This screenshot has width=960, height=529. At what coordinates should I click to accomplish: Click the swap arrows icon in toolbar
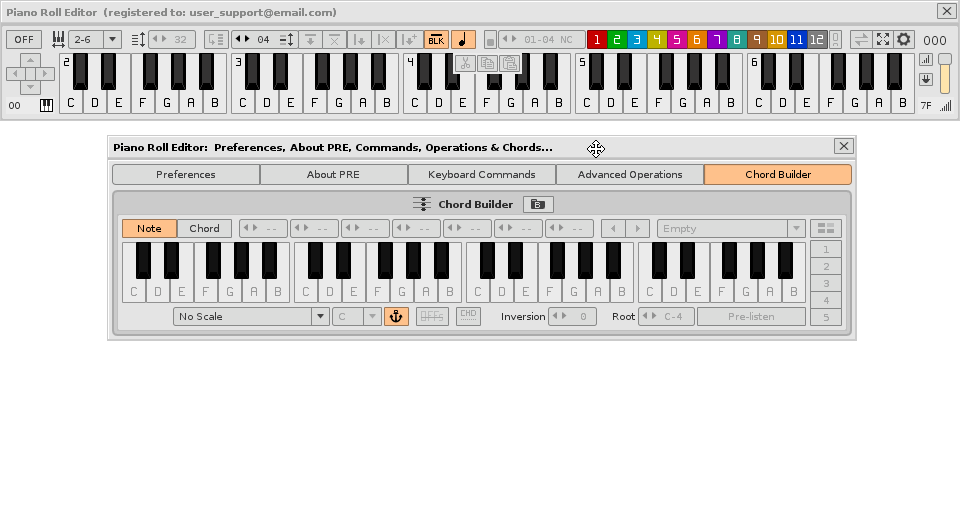[861, 40]
